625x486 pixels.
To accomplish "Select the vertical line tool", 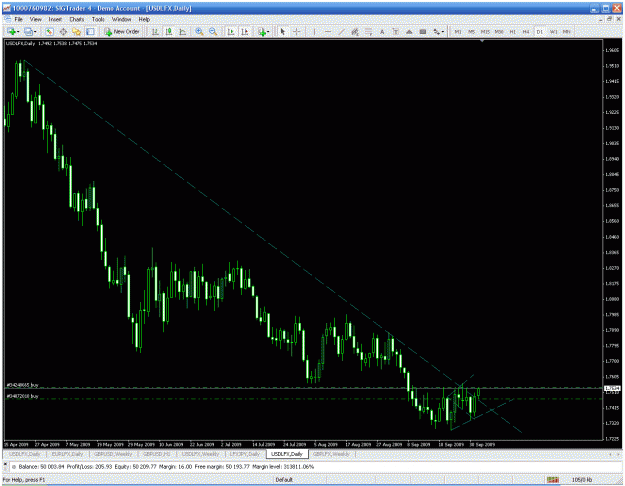I will tap(314, 31).
